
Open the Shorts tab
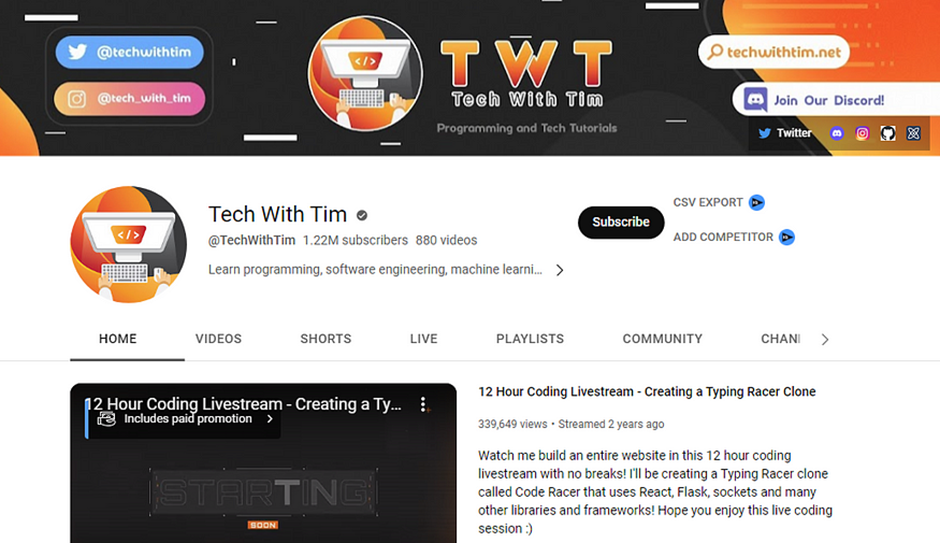click(326, 339)
